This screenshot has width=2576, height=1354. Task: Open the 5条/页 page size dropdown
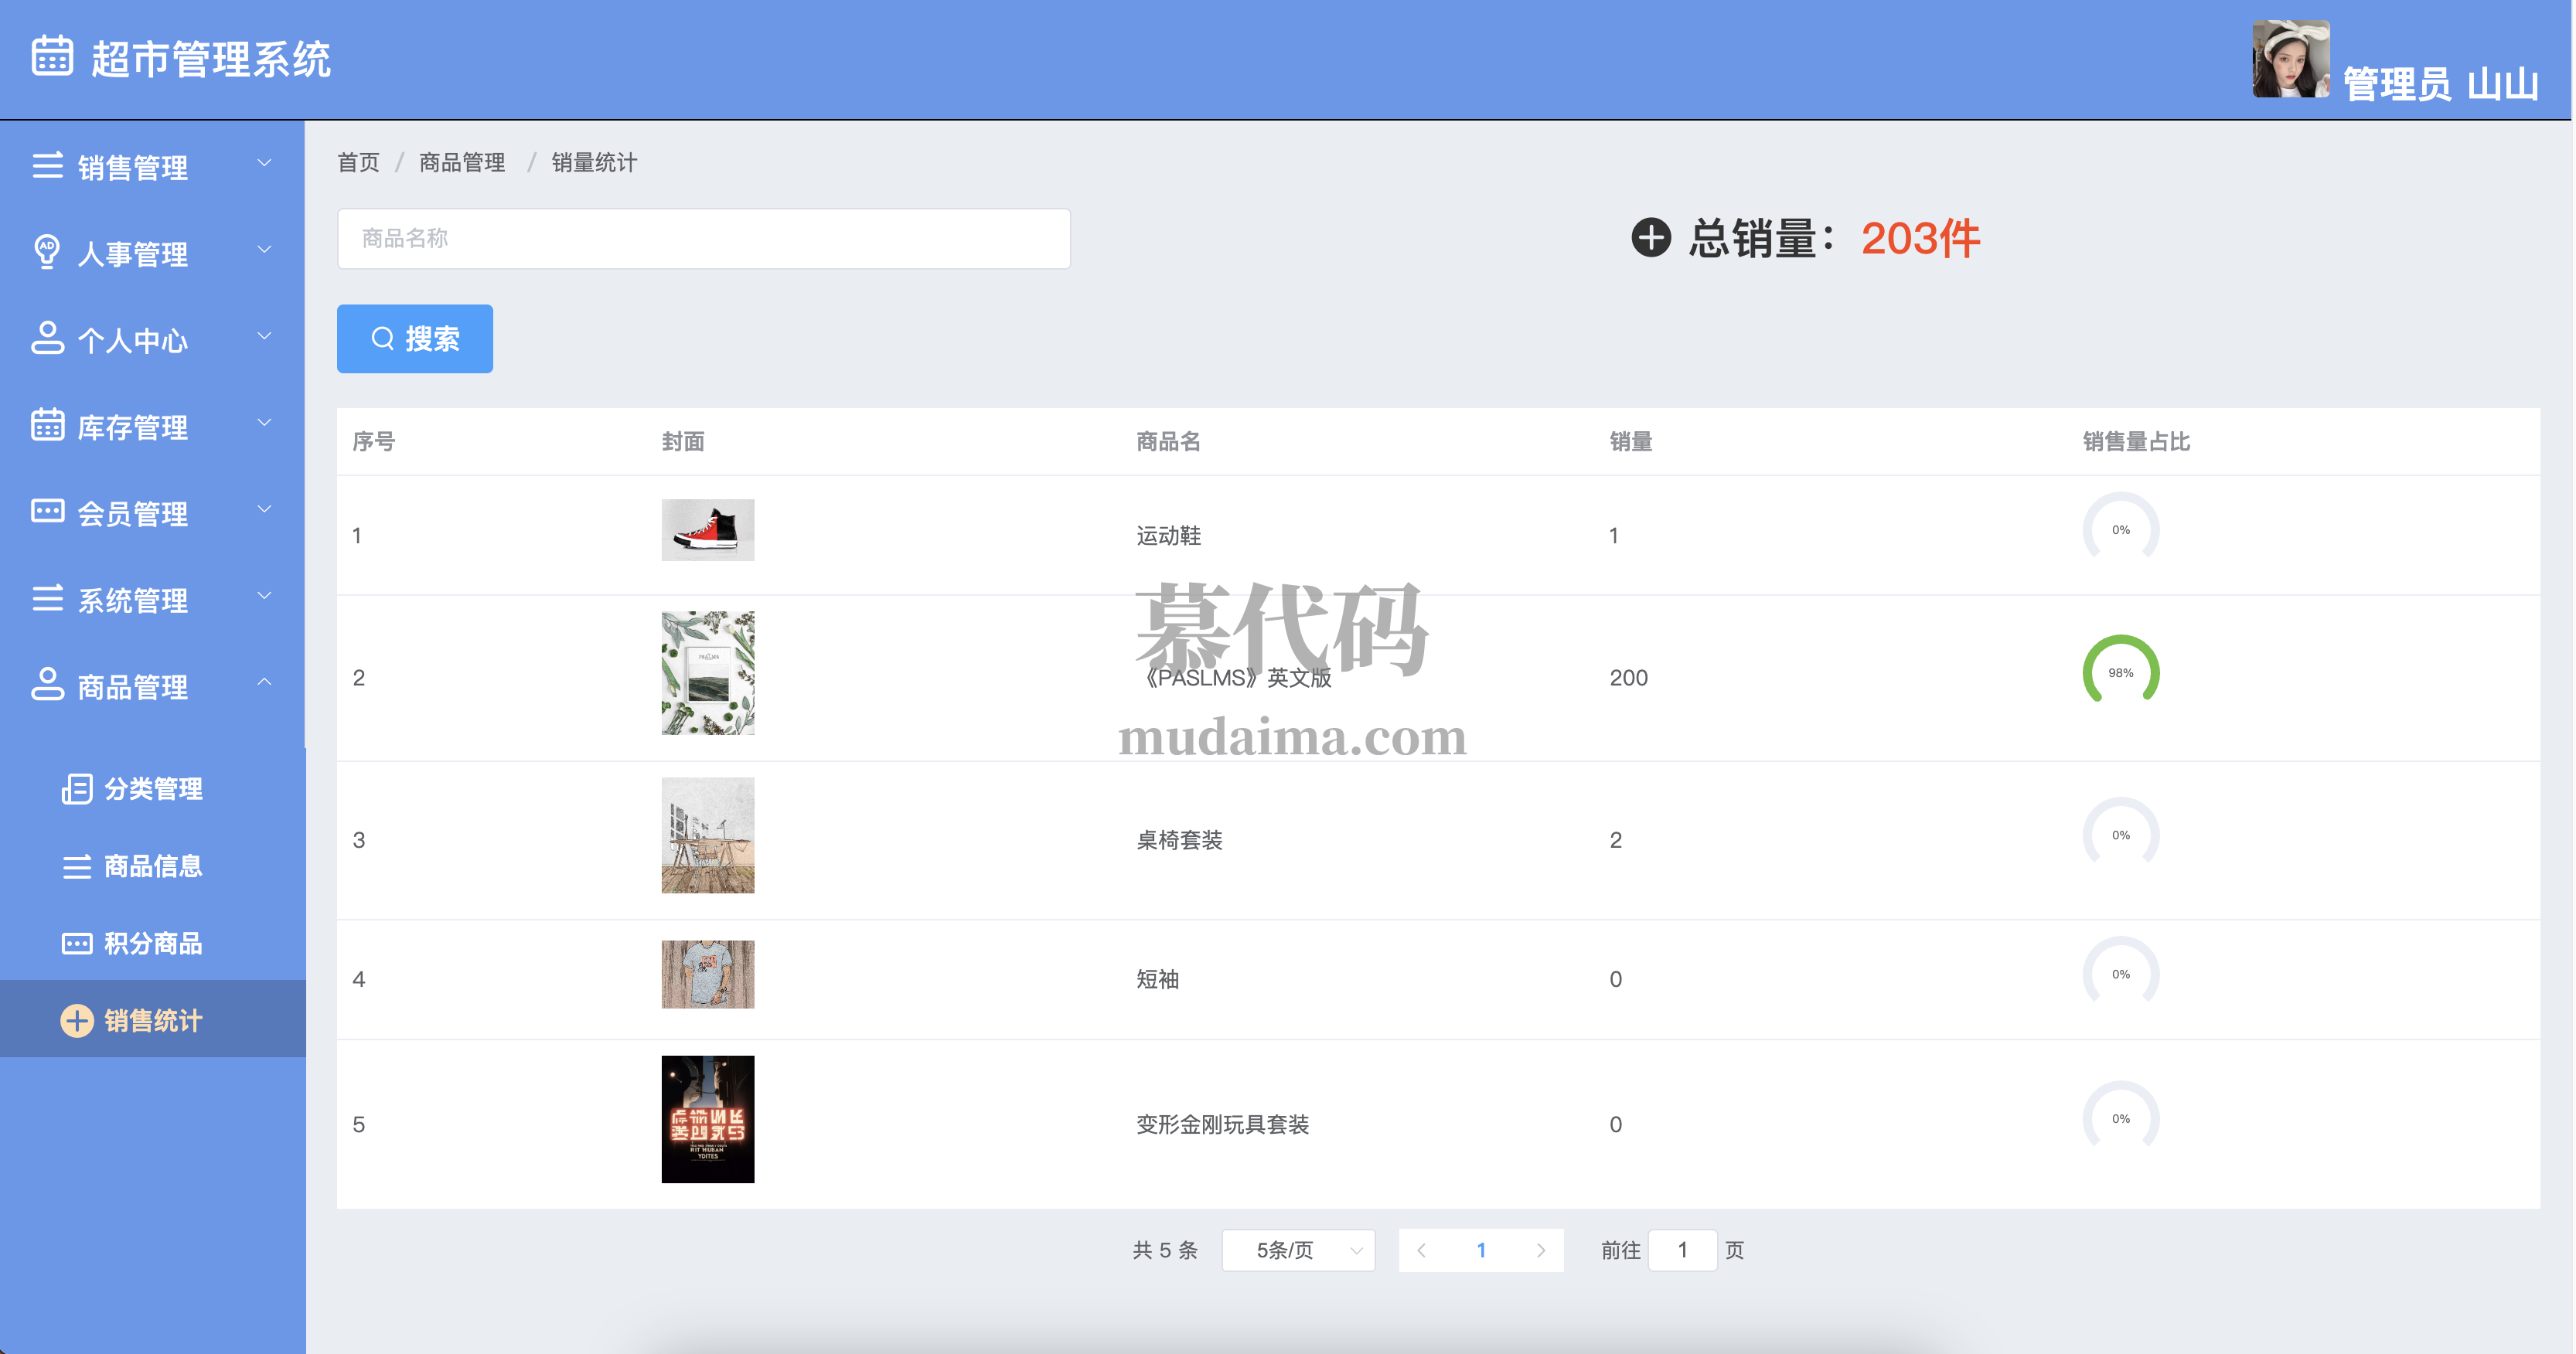pos(1298,1250)
